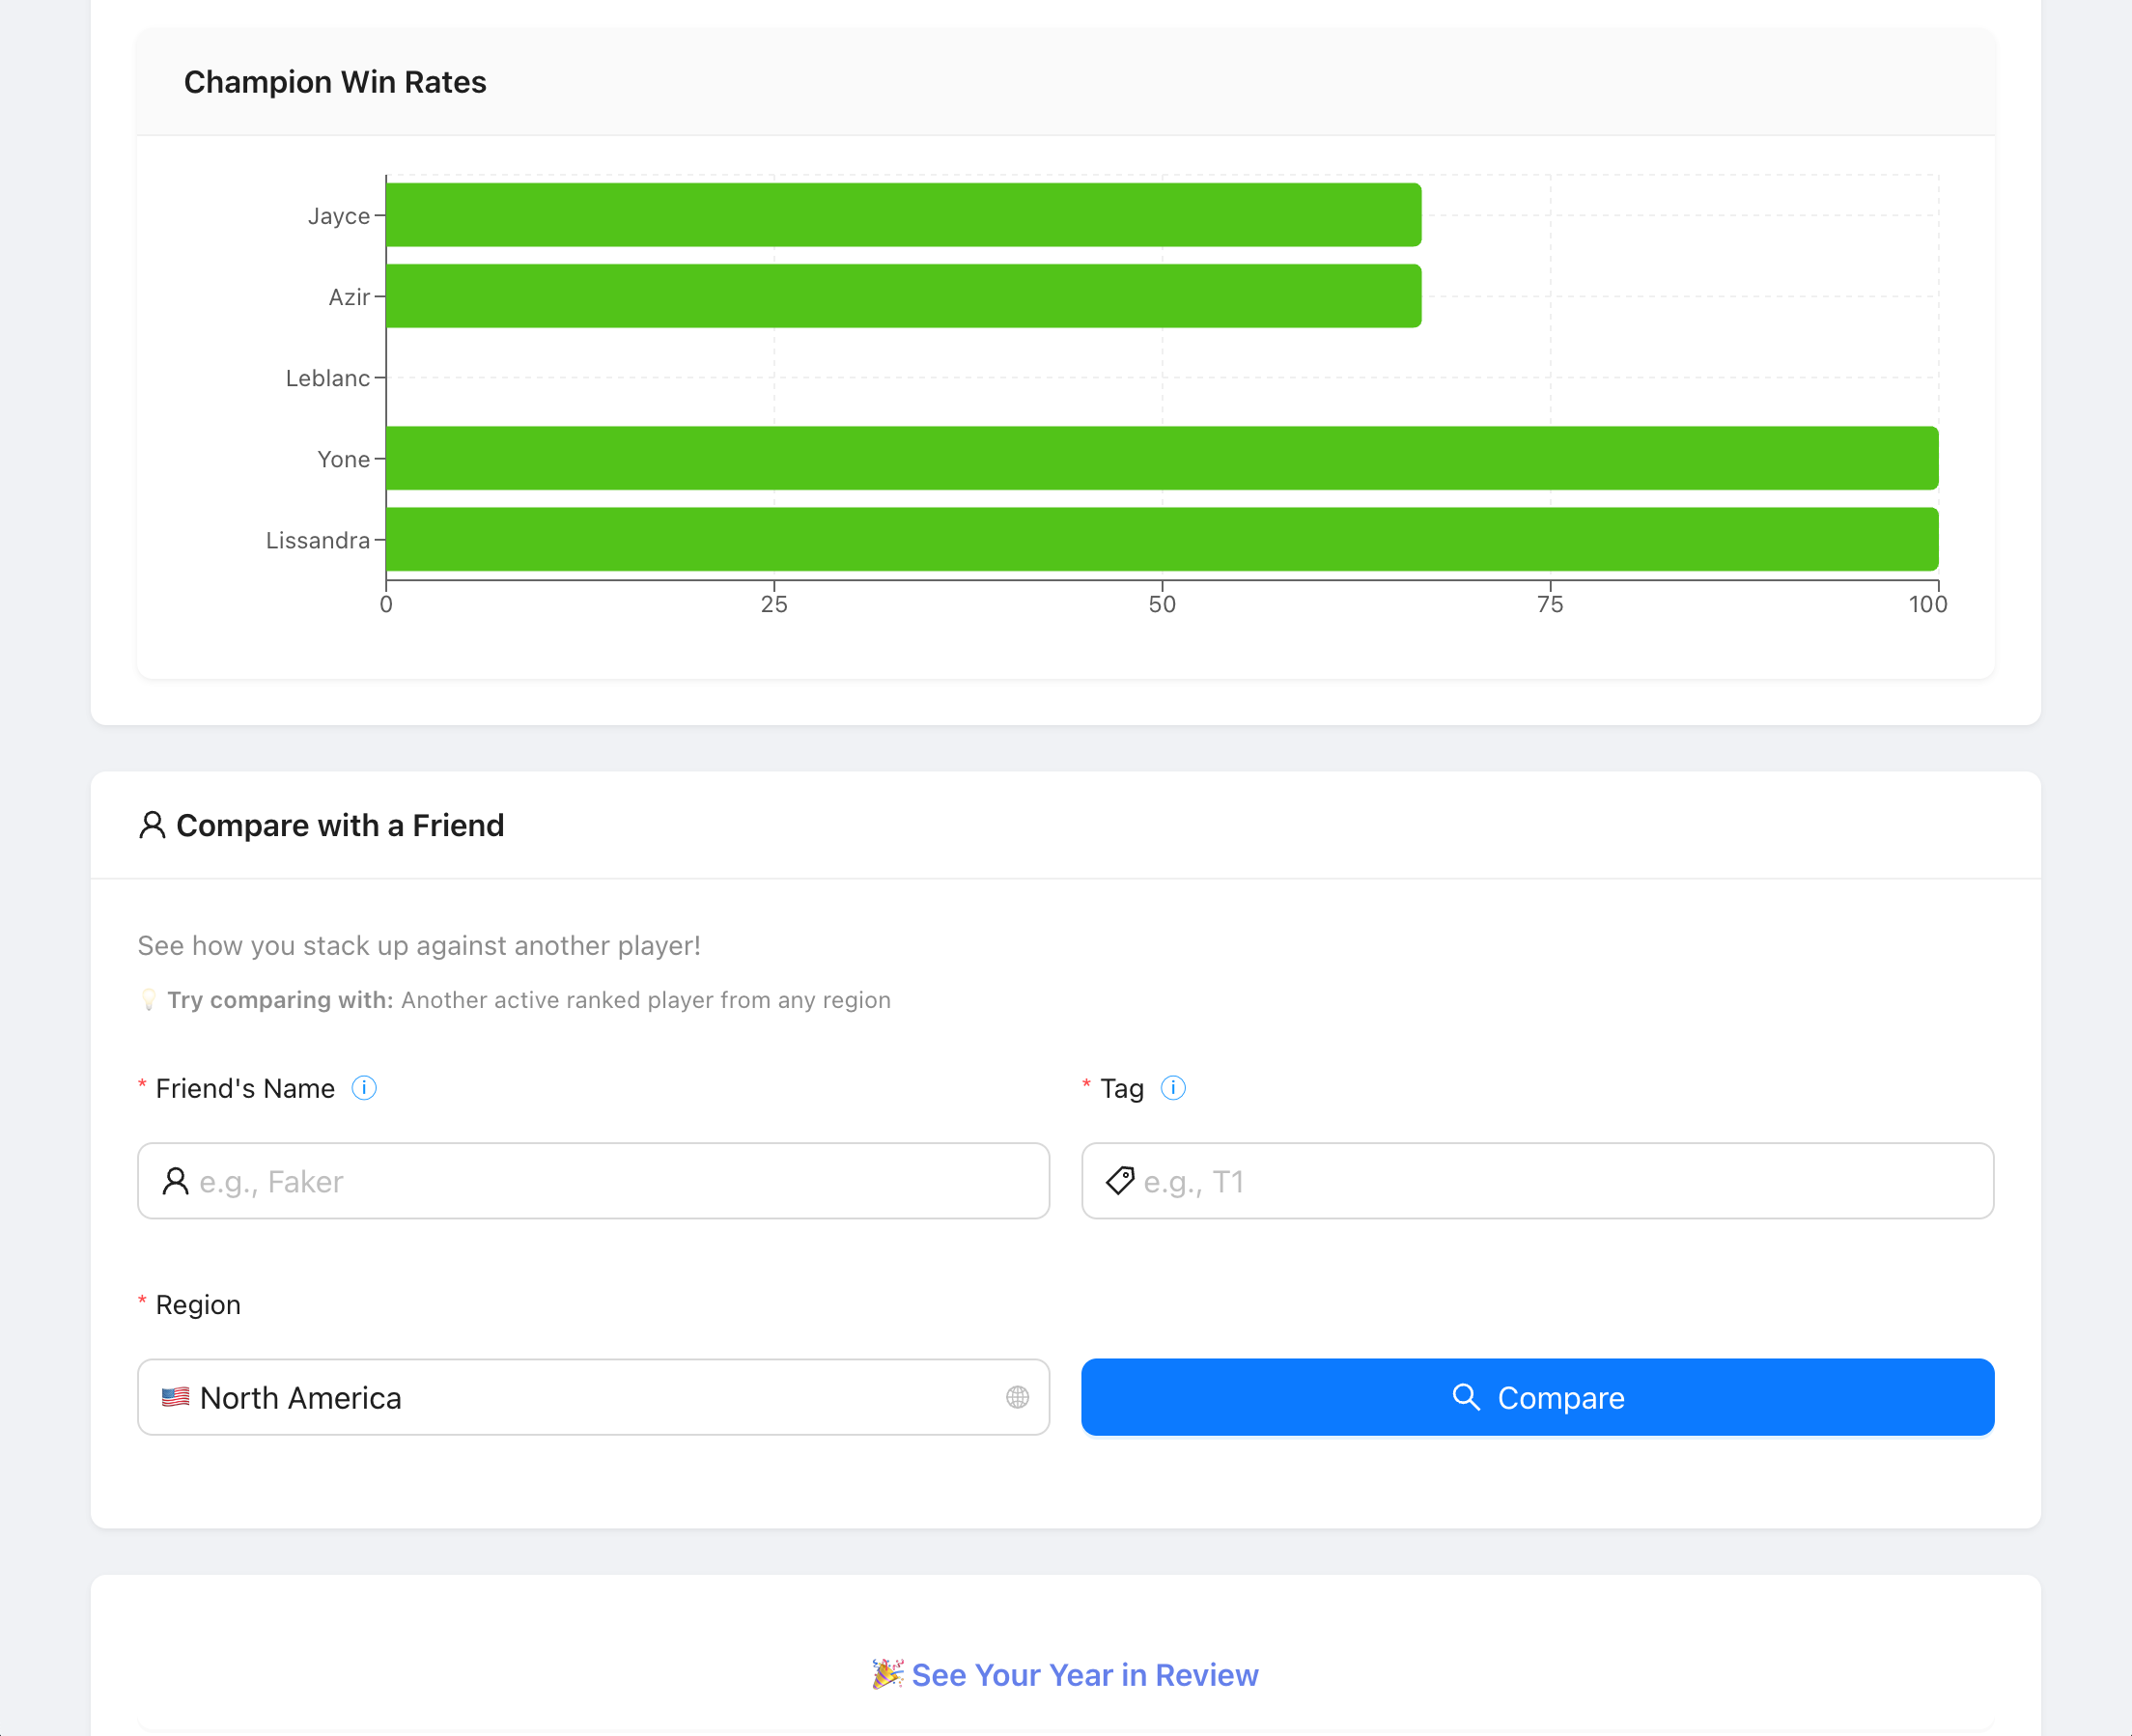
Task: Open the North America region dropdown
Action: pos(592,1397)
